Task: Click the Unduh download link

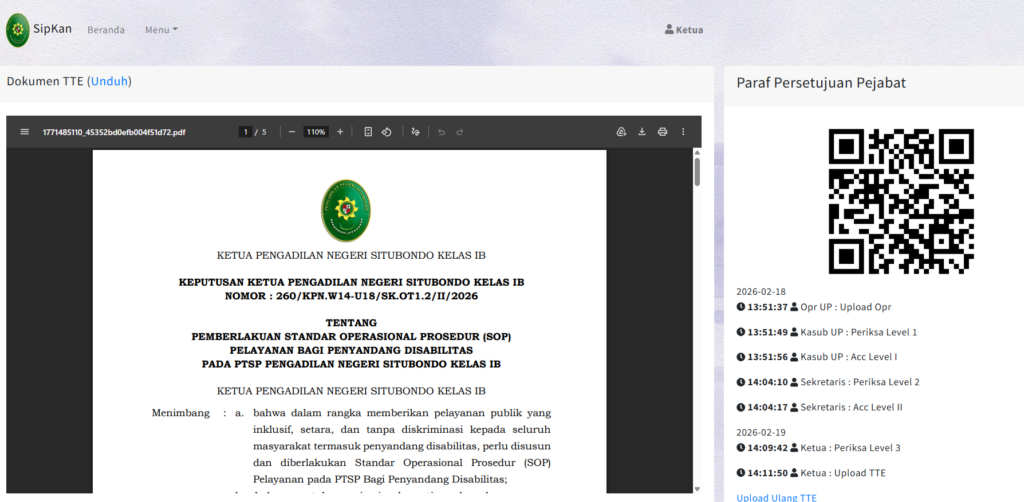Action: point(110,81)
